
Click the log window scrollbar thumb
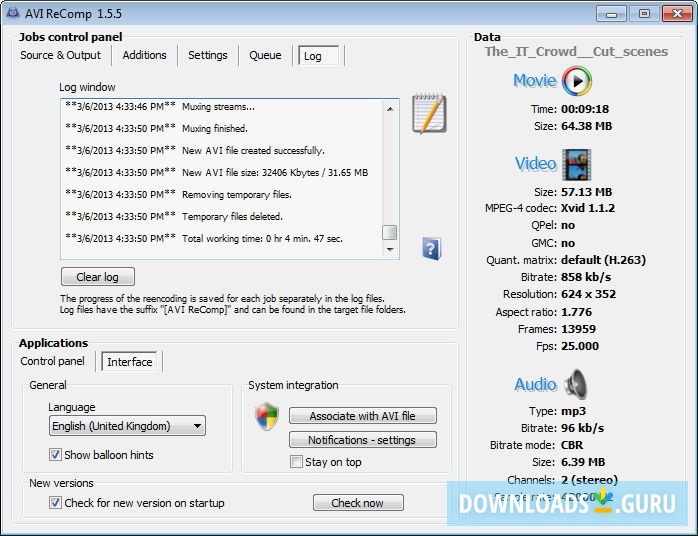(390, 232)
